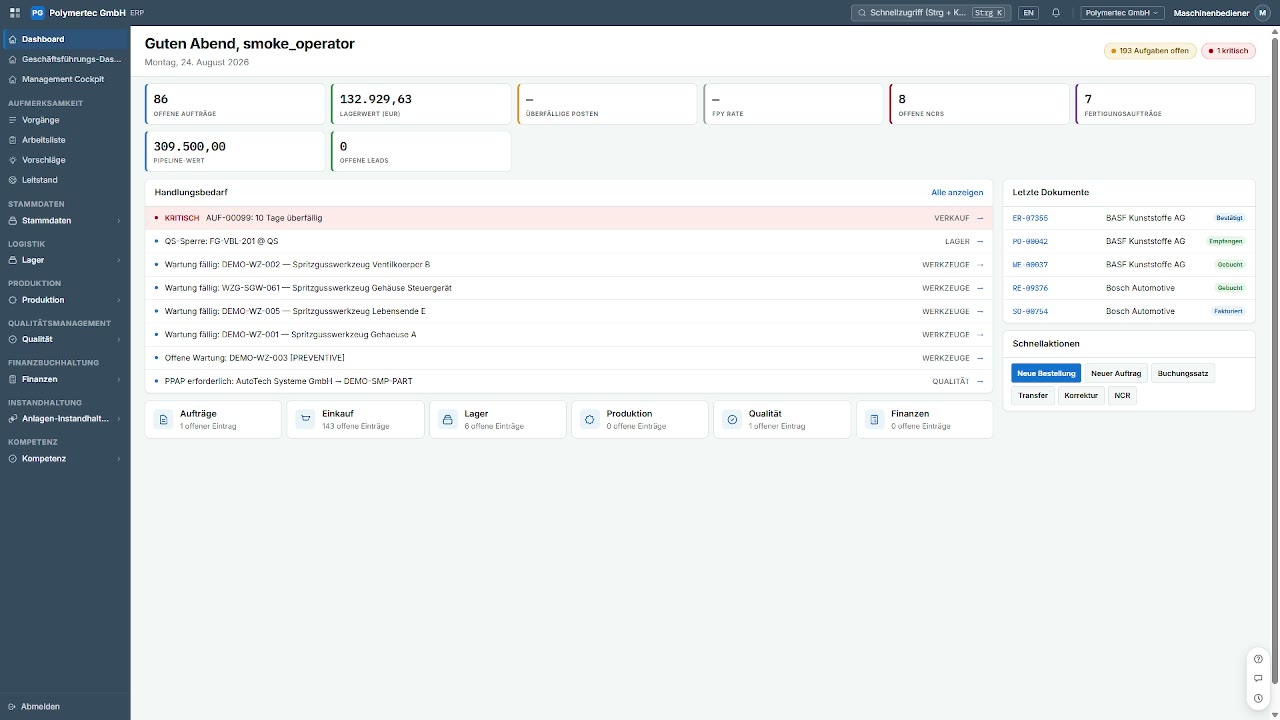Go to Vorgänge in the sidebar
This screenshot has width=1280, height=720.
coord(65,120)
